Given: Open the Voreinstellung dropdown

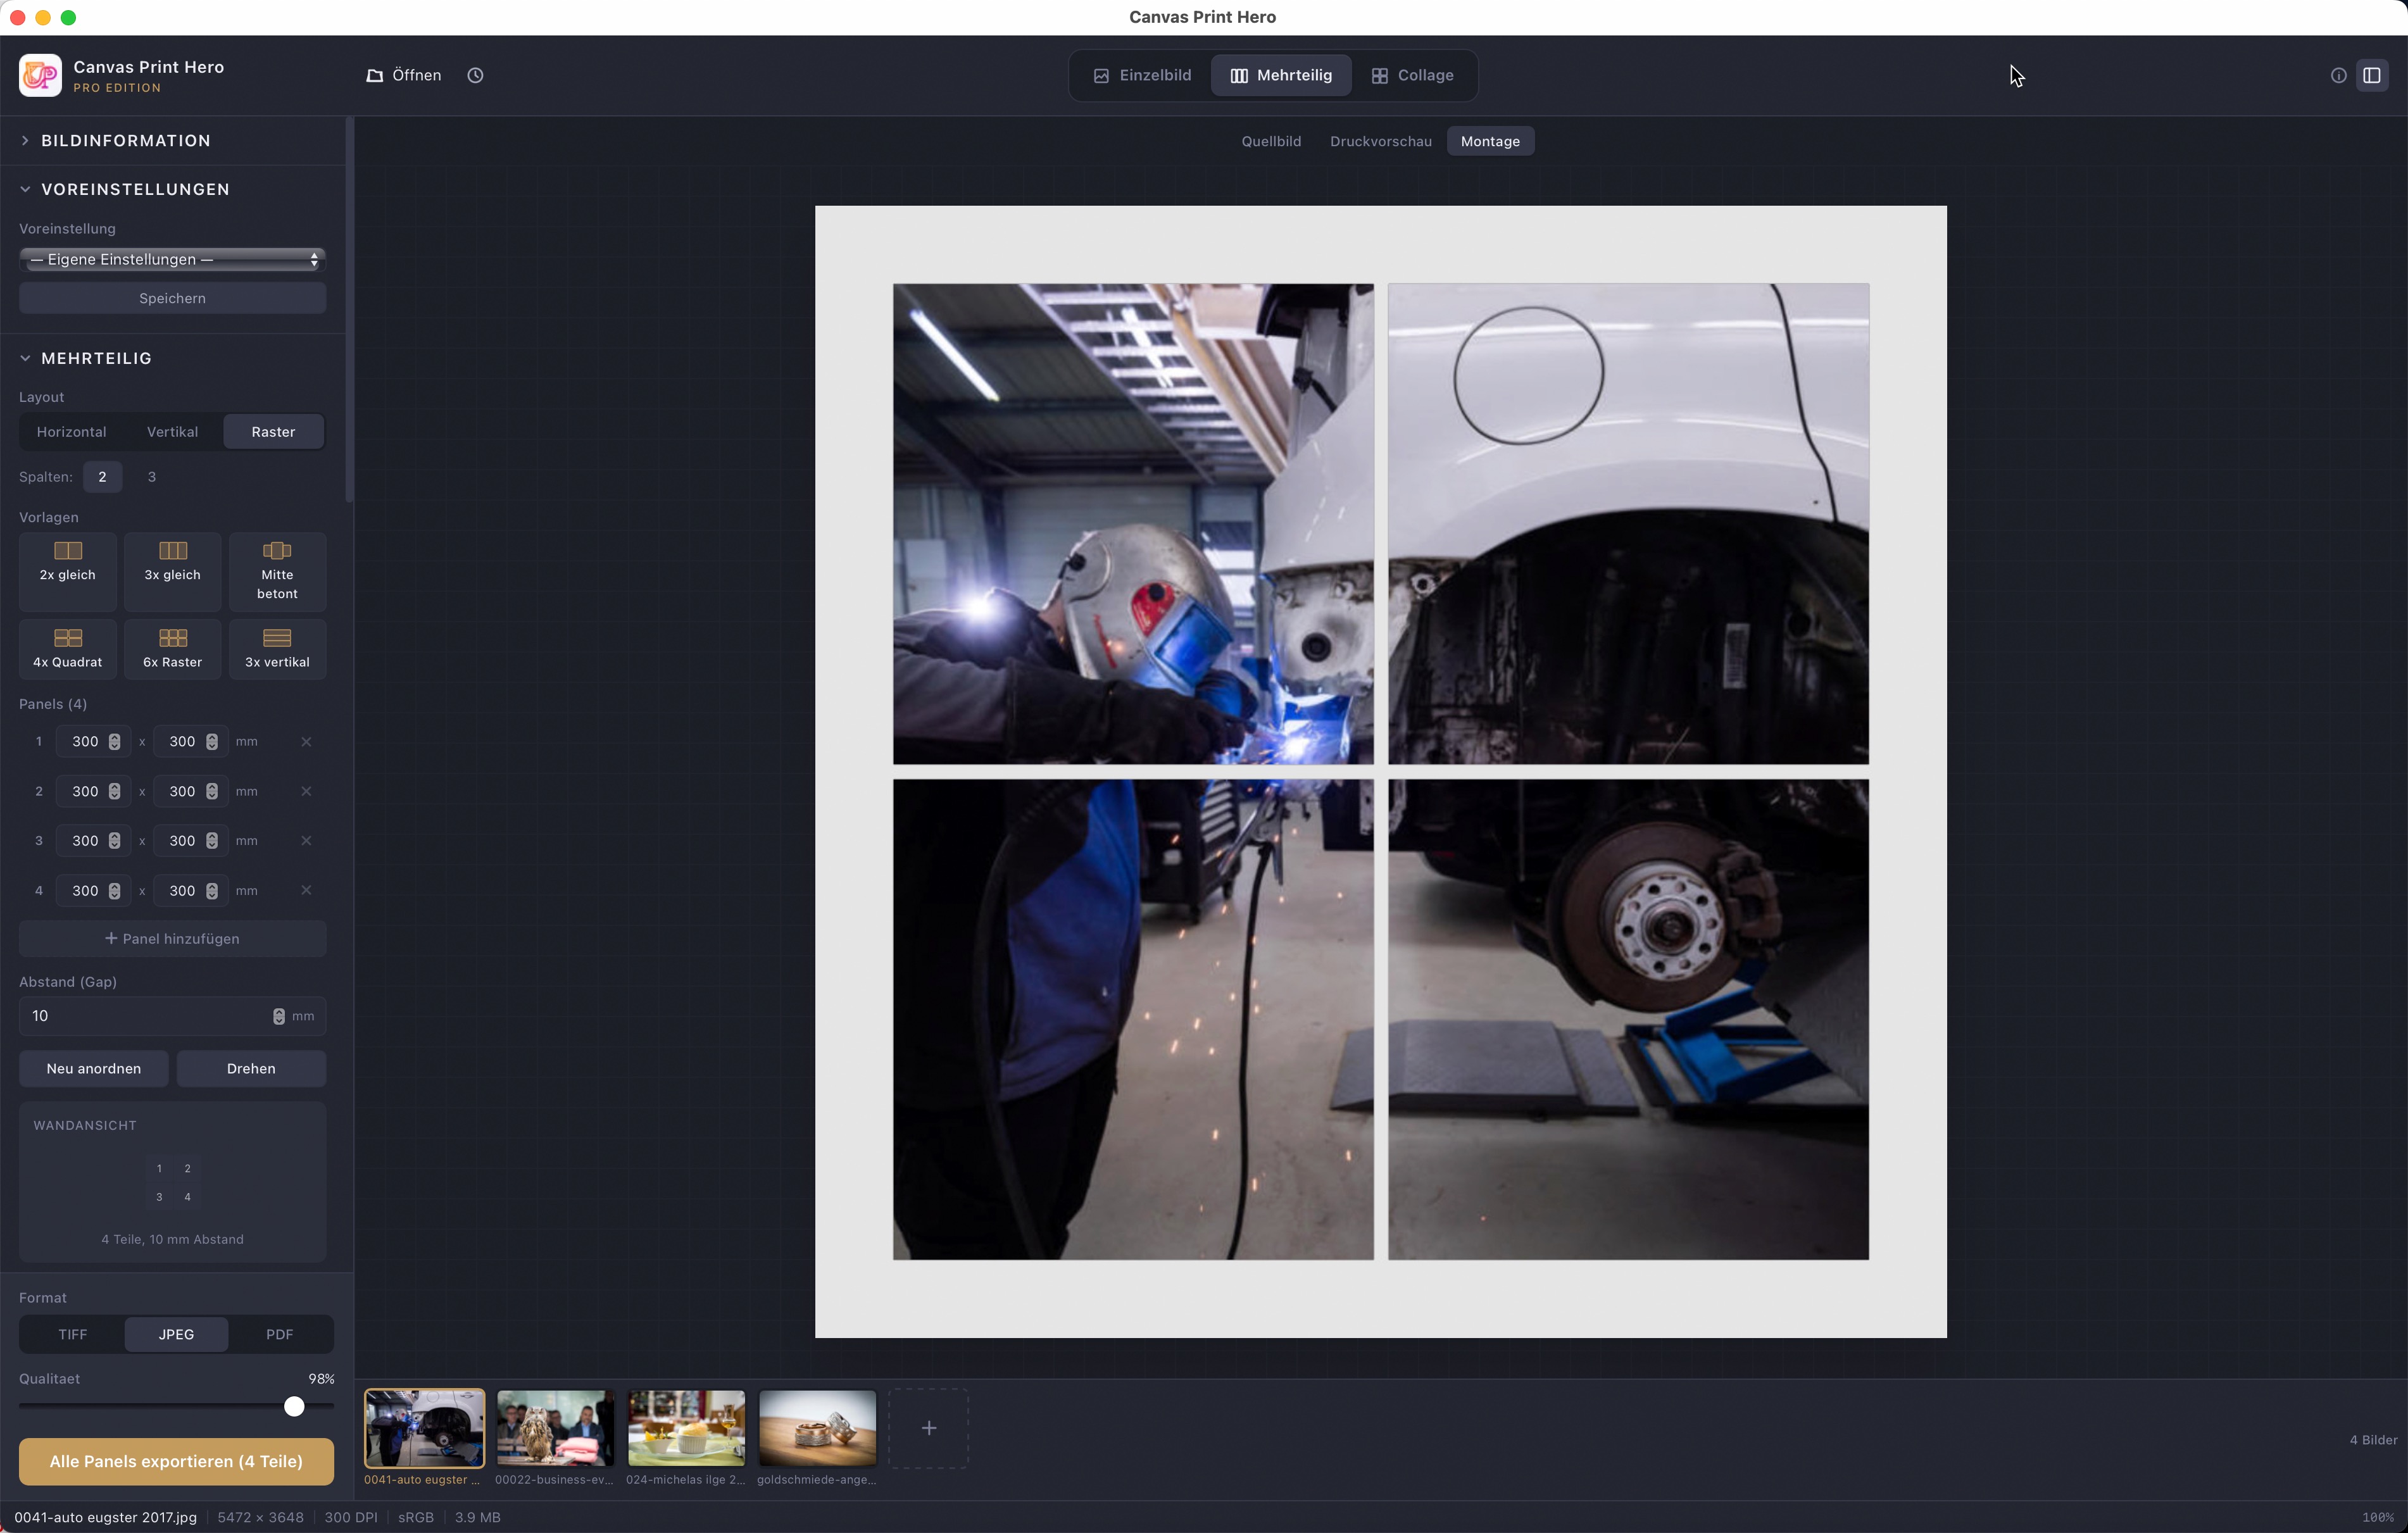Looking at the screenshot, I should (x=172, y=259).
